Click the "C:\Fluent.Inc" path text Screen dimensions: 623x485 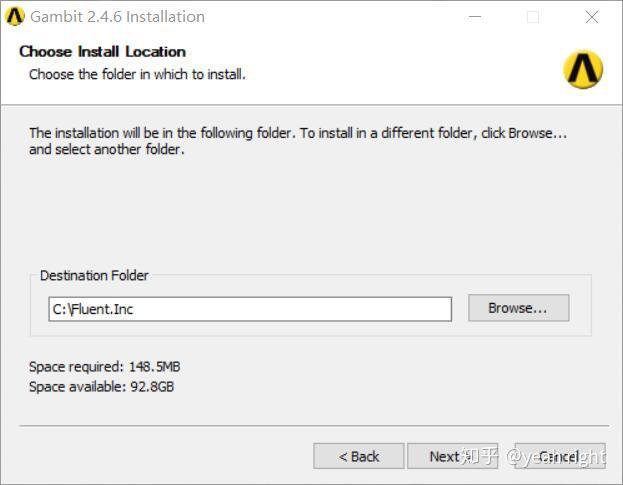click(92, 309)
